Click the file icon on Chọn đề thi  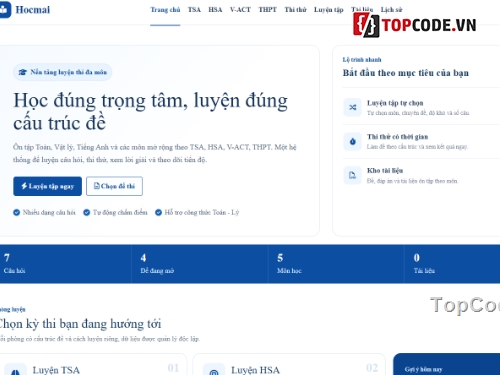pyautogui.click(x=97, y=186)
